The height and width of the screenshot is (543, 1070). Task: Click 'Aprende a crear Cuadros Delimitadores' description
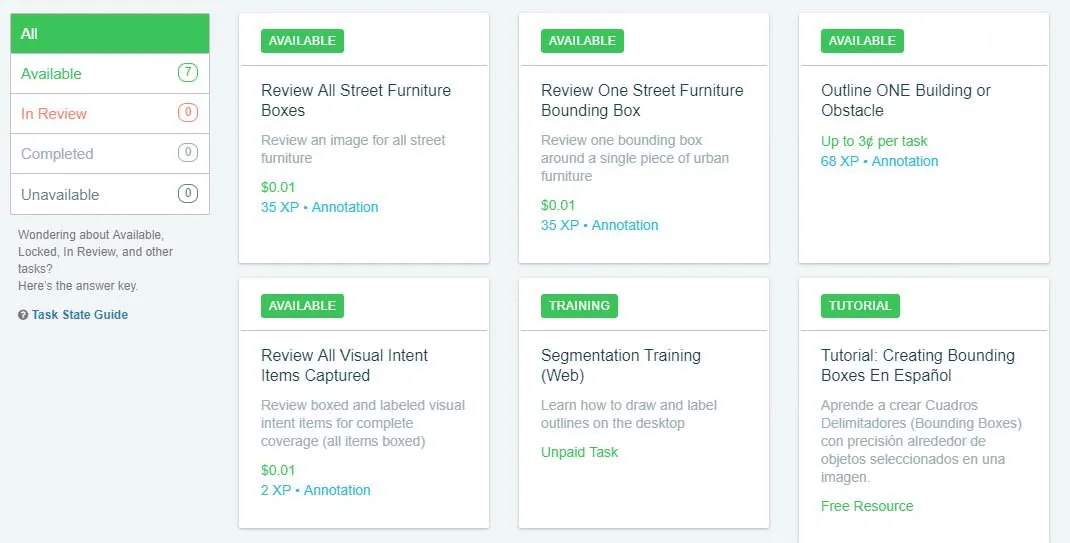(921, 441)
